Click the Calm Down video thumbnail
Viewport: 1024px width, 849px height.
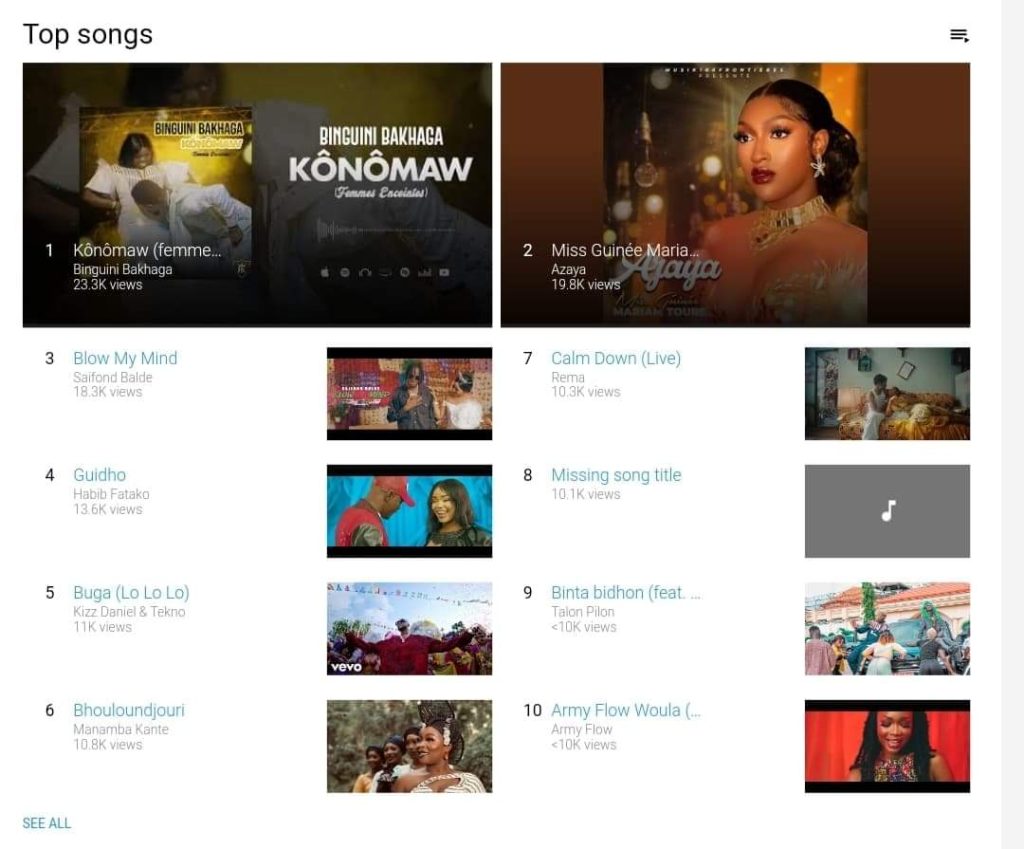pyautogui.click(x=887, y=393)
